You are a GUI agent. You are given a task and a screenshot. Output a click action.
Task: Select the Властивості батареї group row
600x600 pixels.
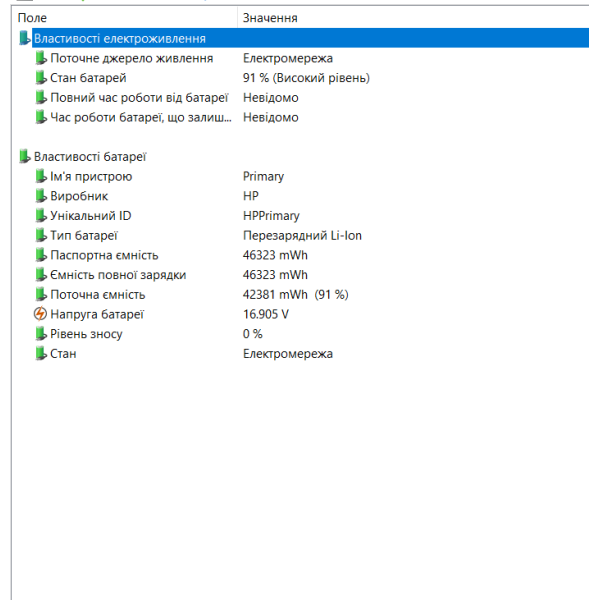[x=90, y=157]
